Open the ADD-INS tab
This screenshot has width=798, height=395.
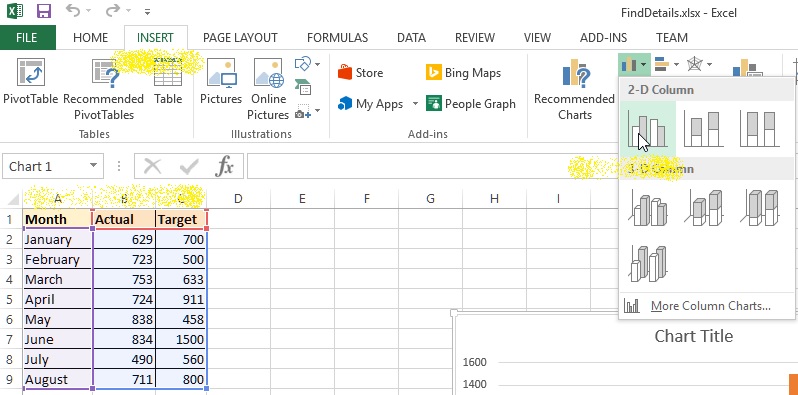click(604, 38)
